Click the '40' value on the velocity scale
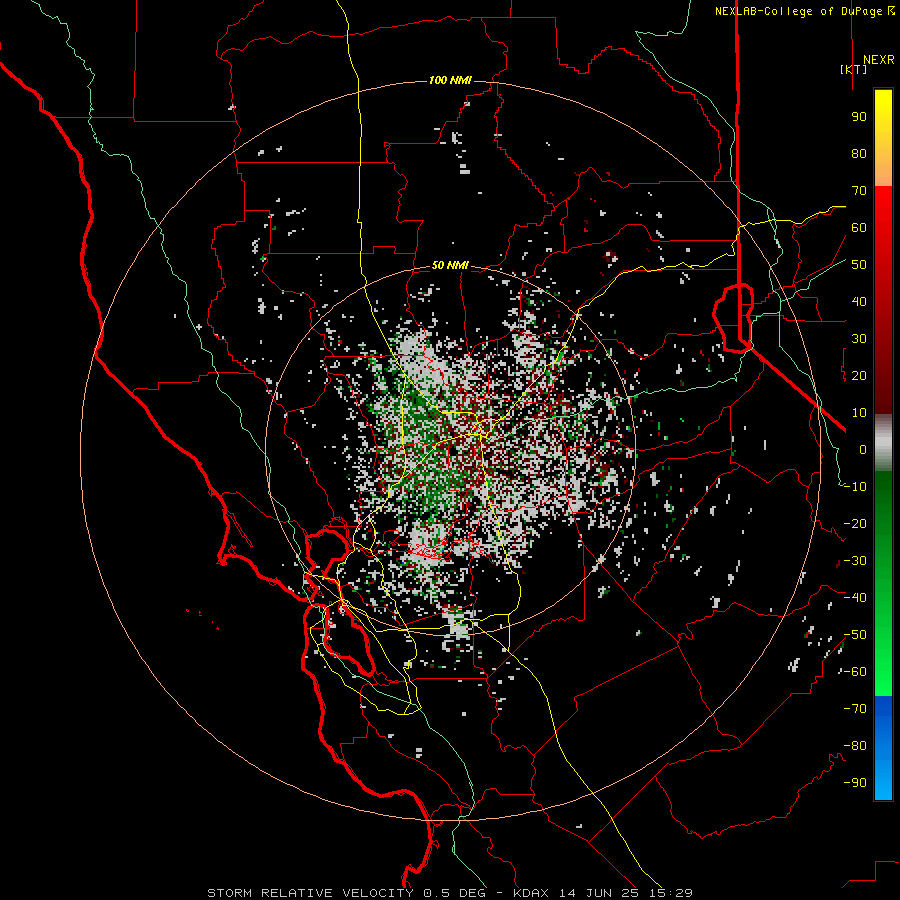 pyautogui.click(x=859, y=301)
